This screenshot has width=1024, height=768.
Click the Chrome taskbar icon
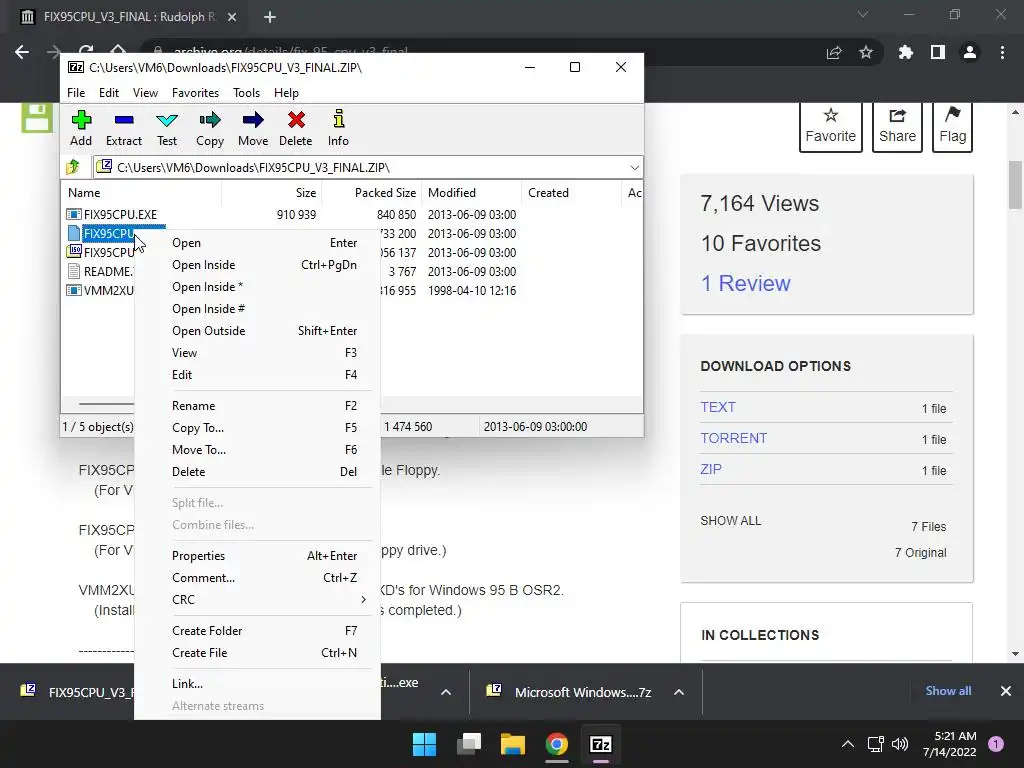(557, 744)
